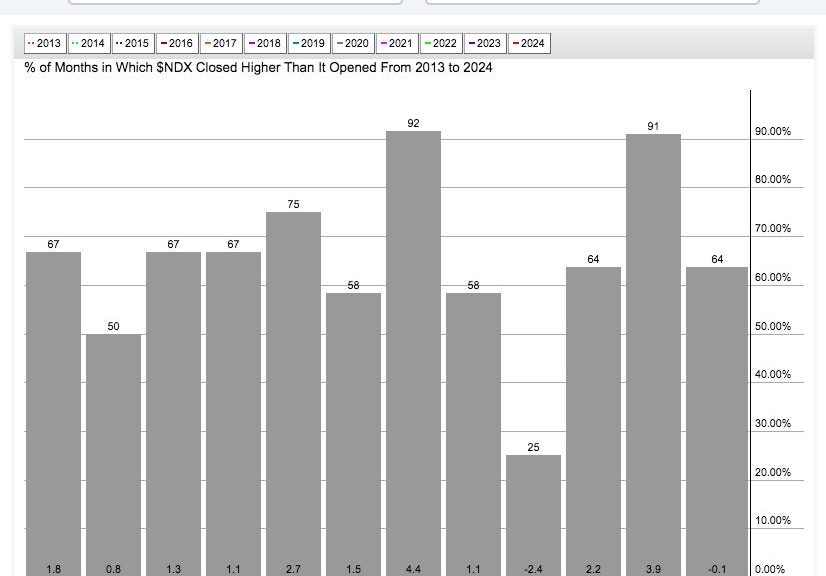Toggle the 2015 series legend button

click(133, 43)
